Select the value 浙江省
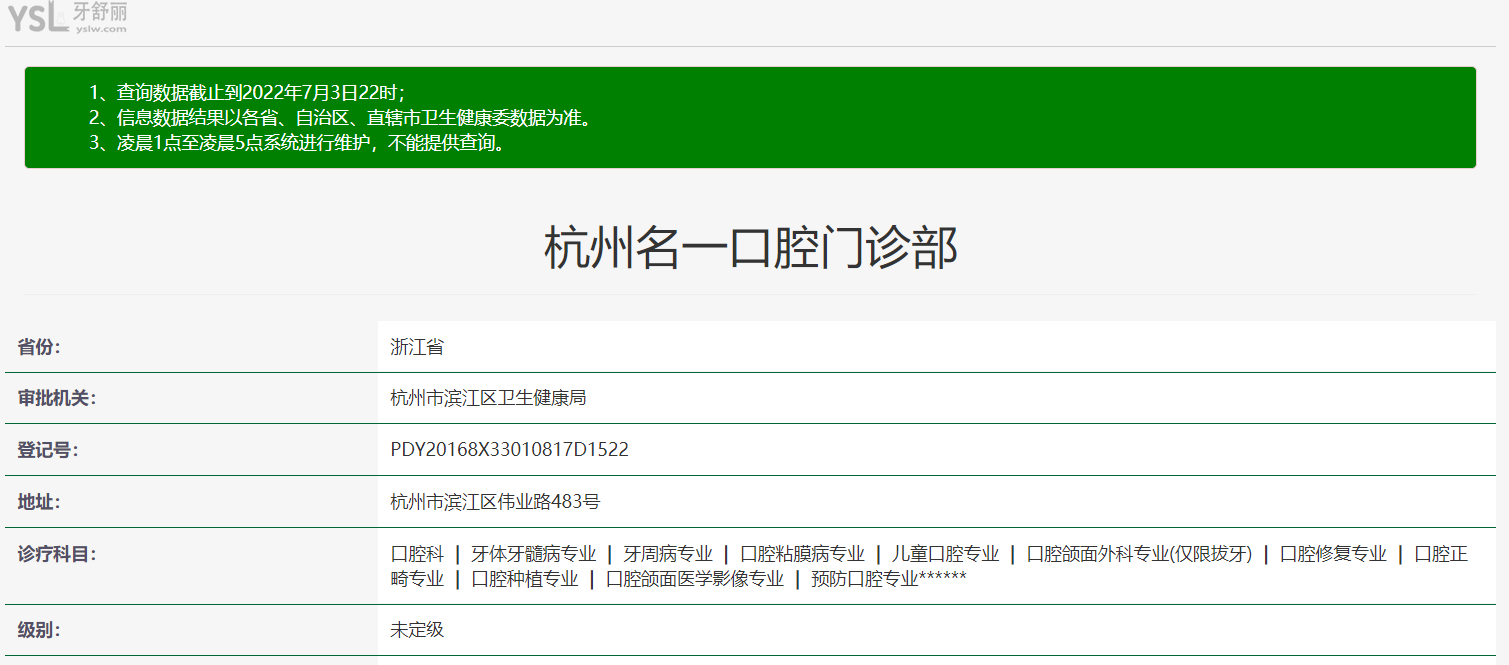Screen dimensions: 1509x665 point(417,347)
